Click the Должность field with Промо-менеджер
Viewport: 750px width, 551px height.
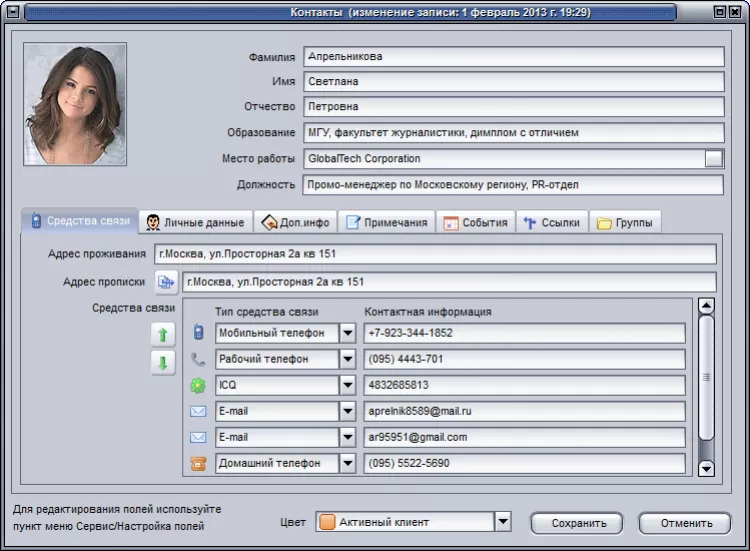pos(513,185)
